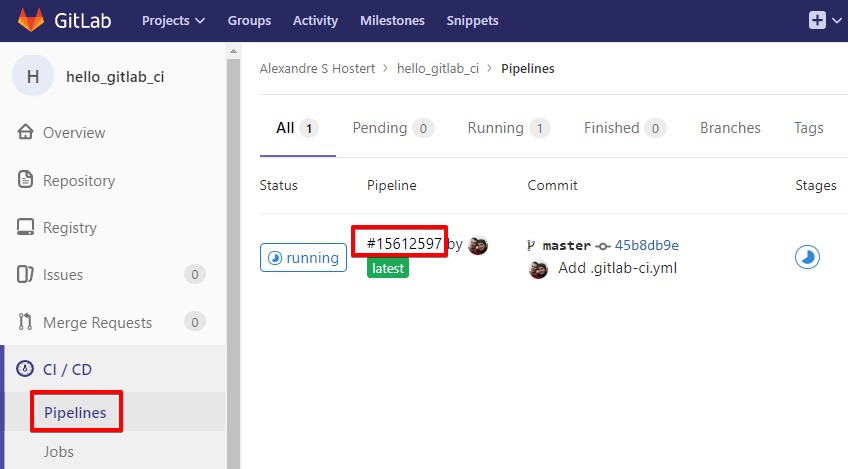
Task: Select the Repository sidebar icon
Action: 27,181
